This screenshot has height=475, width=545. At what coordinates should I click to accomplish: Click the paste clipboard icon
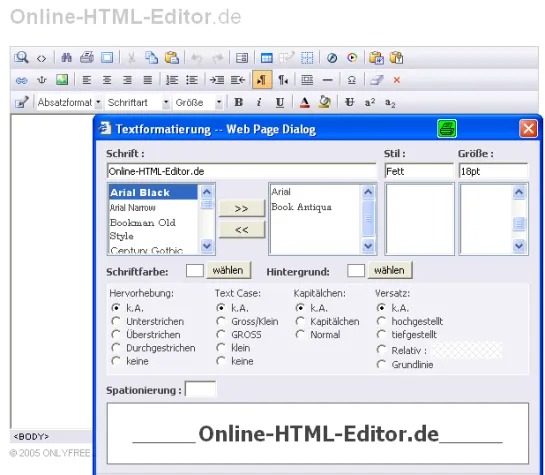click(x=172, y=58)
